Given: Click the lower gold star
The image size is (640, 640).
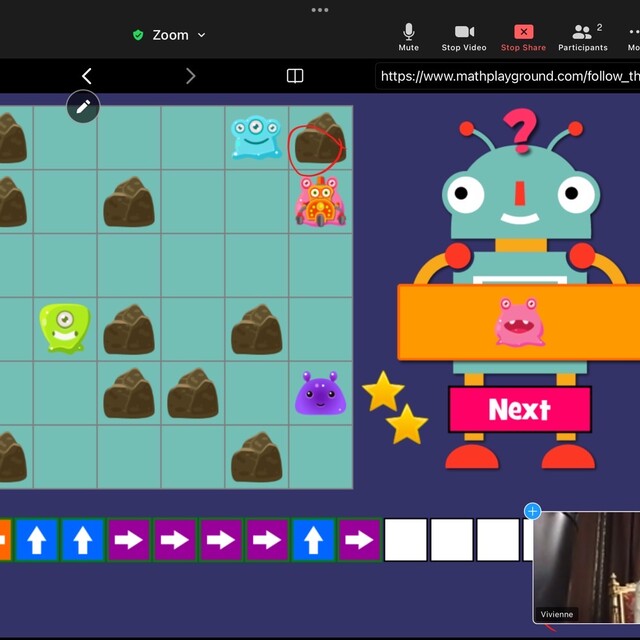Looking at the screenshot, I should [x=407, y=424].
